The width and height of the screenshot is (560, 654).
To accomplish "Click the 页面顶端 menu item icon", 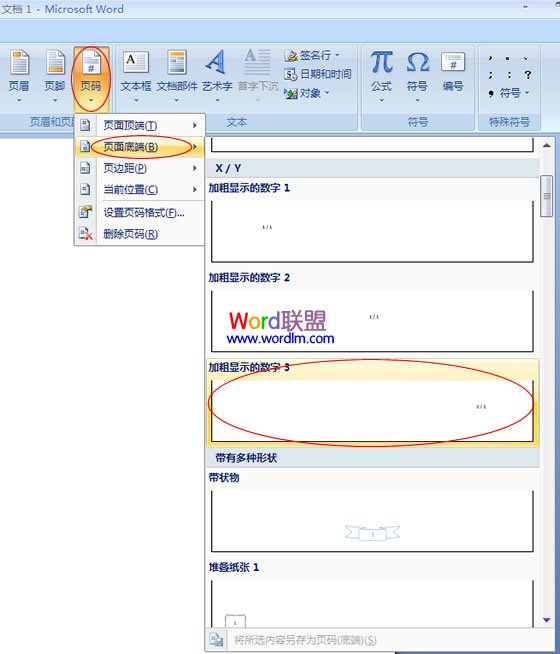I will pos(85,125).
